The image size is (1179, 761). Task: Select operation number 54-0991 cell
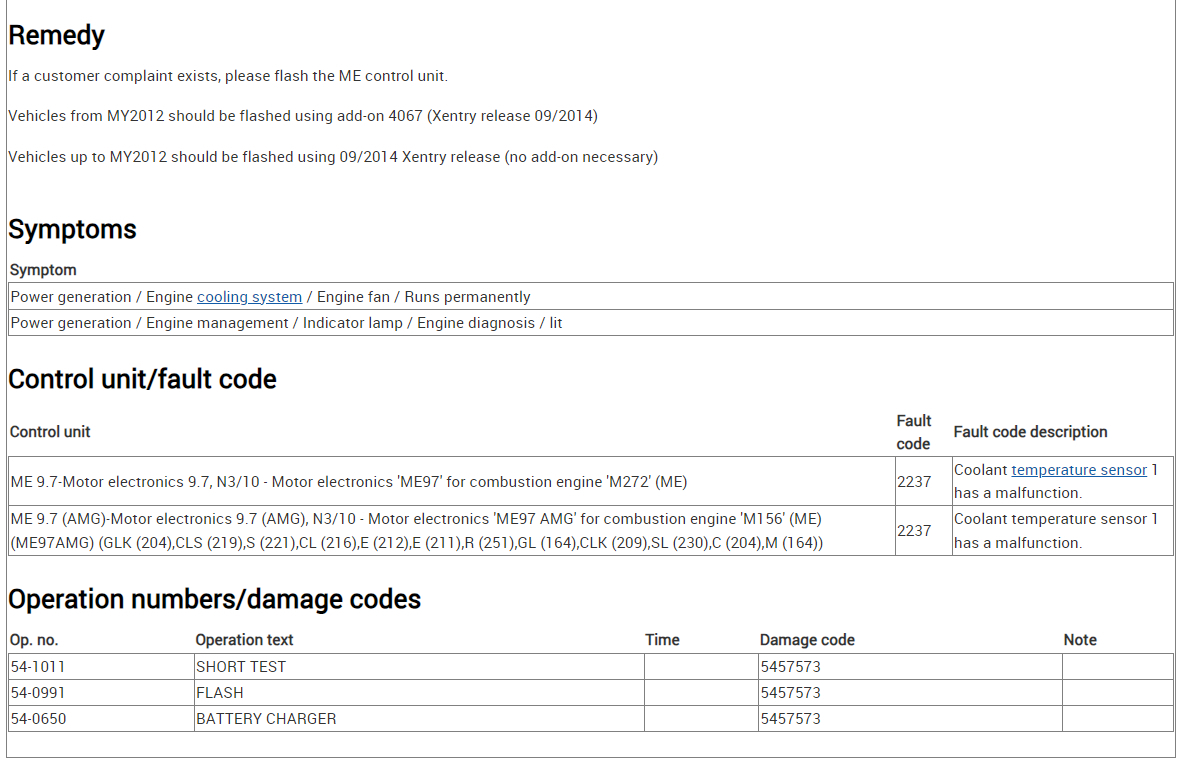(x=38, y=693)
